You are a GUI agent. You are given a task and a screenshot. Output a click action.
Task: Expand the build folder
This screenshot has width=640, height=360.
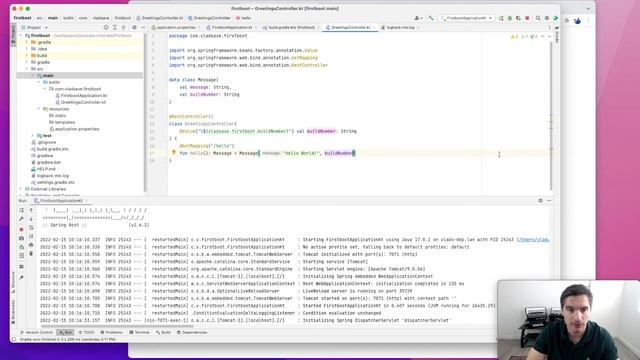[x=27, y=56]
